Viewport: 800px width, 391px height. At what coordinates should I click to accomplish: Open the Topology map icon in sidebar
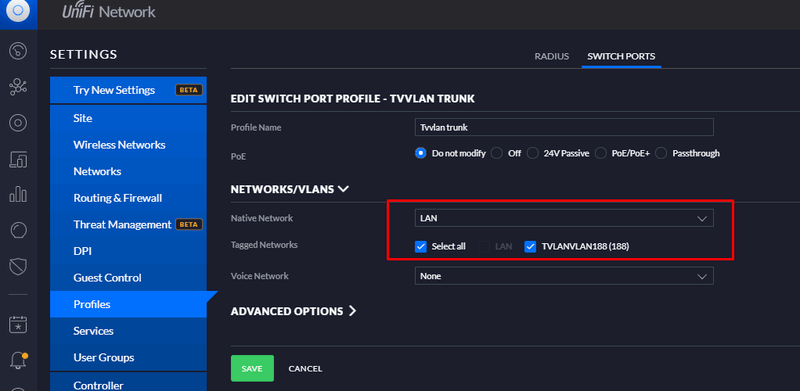pyautogui.click(x=18, y=88)
